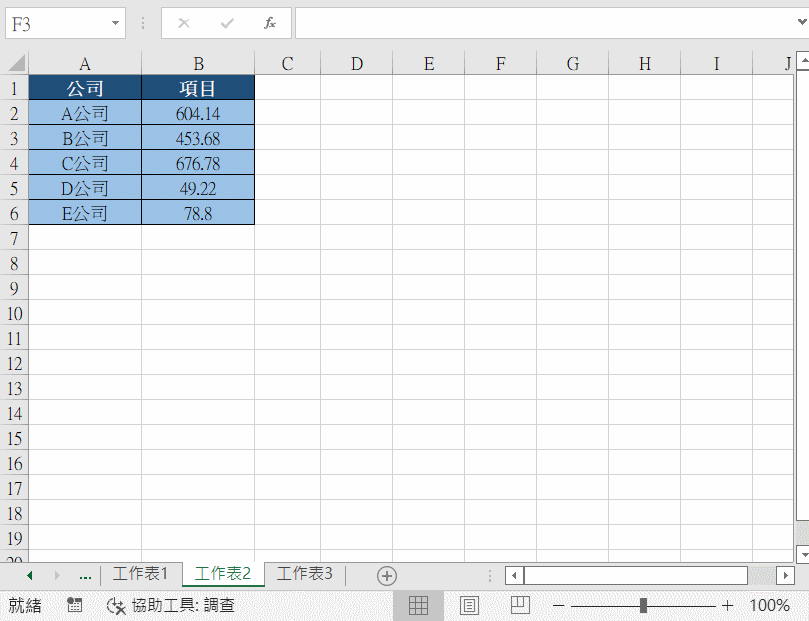Switch to Page Layout view icon
This screenshot has height=621, width=809.
(x=469, y=605)
